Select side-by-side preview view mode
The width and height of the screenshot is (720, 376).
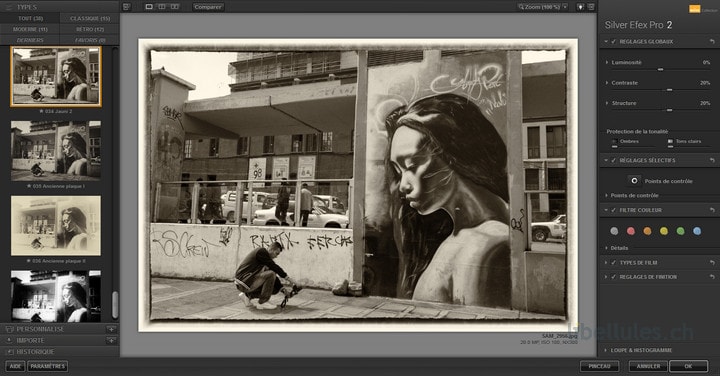pos(175,7)
